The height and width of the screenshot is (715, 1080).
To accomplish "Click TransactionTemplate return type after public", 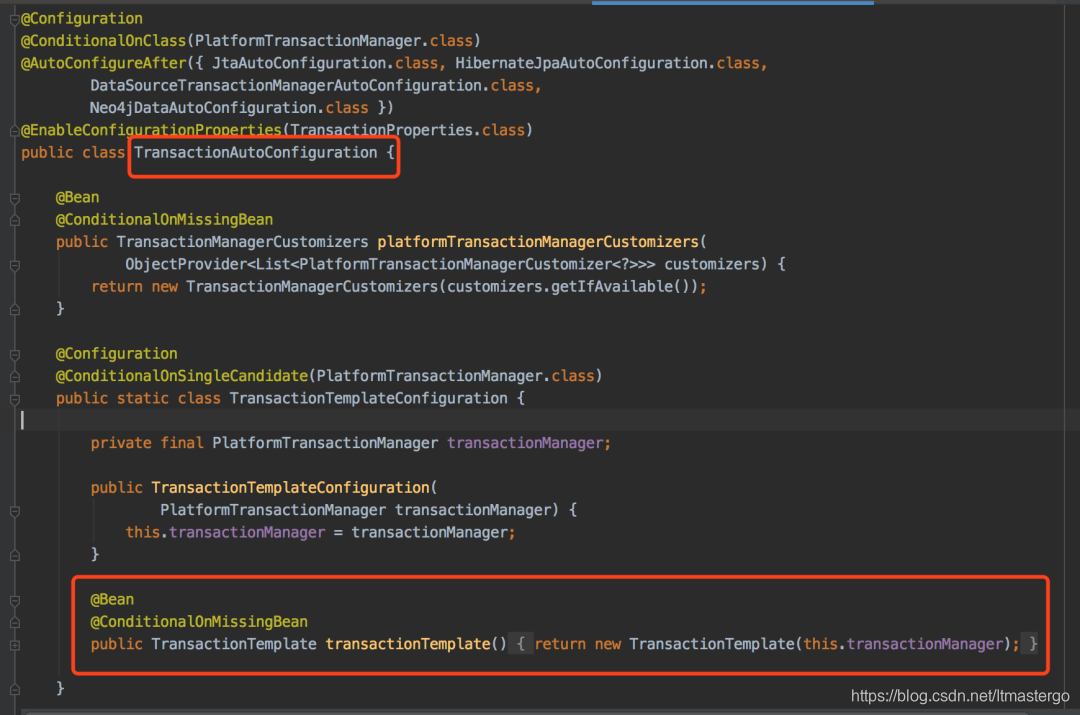I will [233, 644].
